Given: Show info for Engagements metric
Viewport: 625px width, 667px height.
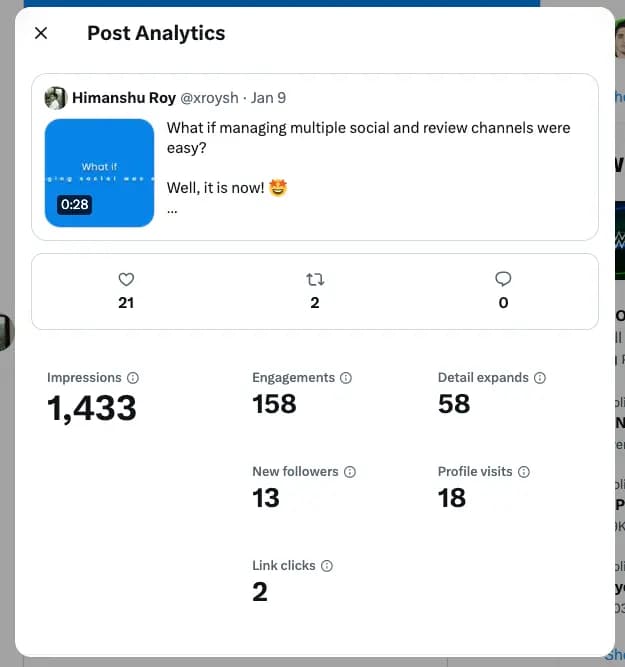Looking at the screenshot, I should pyautogui.click(x=346, y=378).
